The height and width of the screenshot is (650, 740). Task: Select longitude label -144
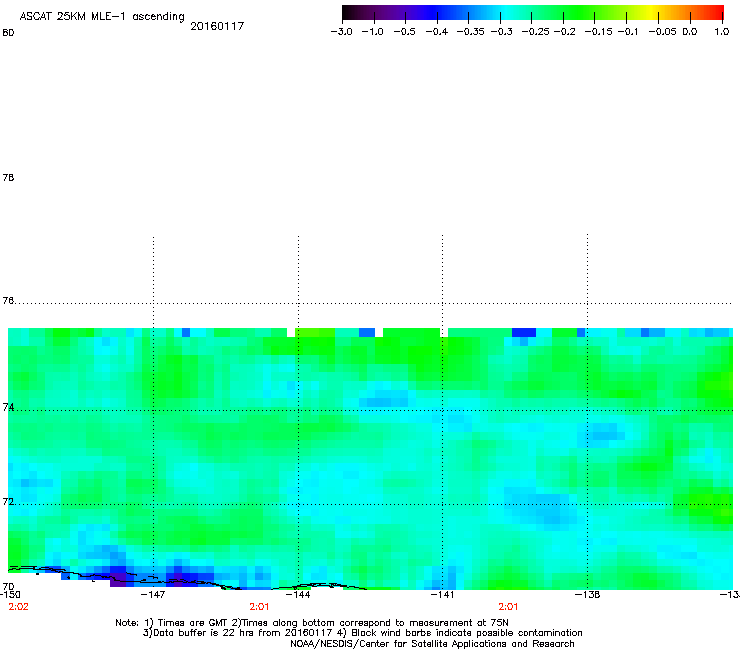pos(298,595)
